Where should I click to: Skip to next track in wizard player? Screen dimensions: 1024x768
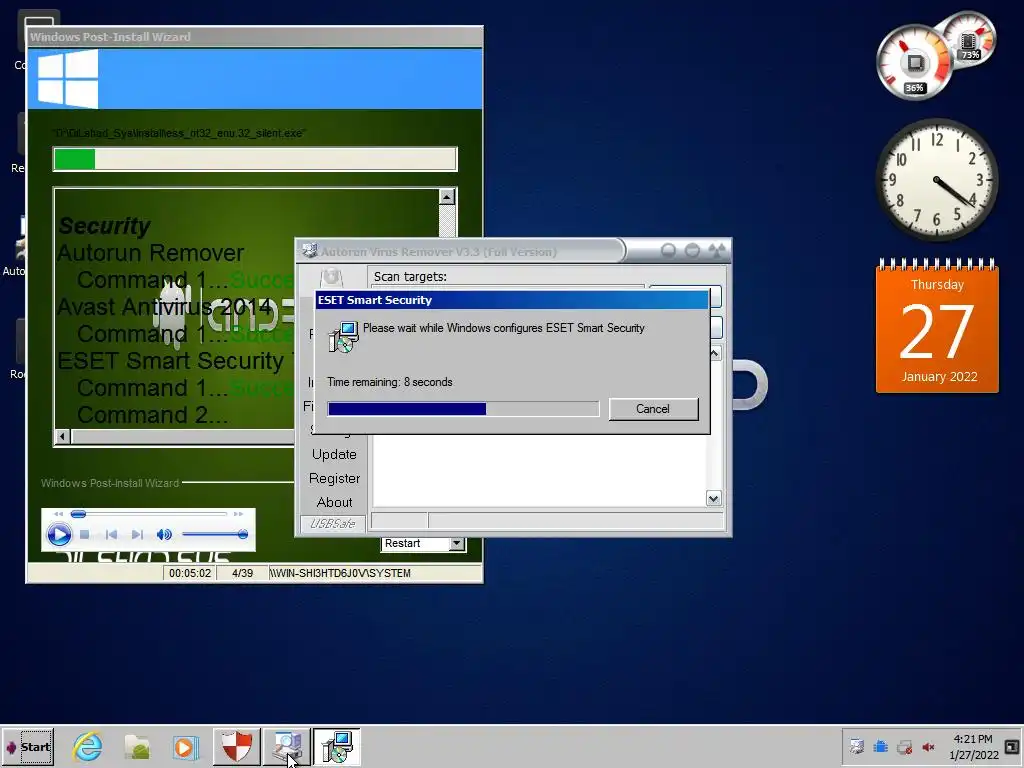pos(137,535)
